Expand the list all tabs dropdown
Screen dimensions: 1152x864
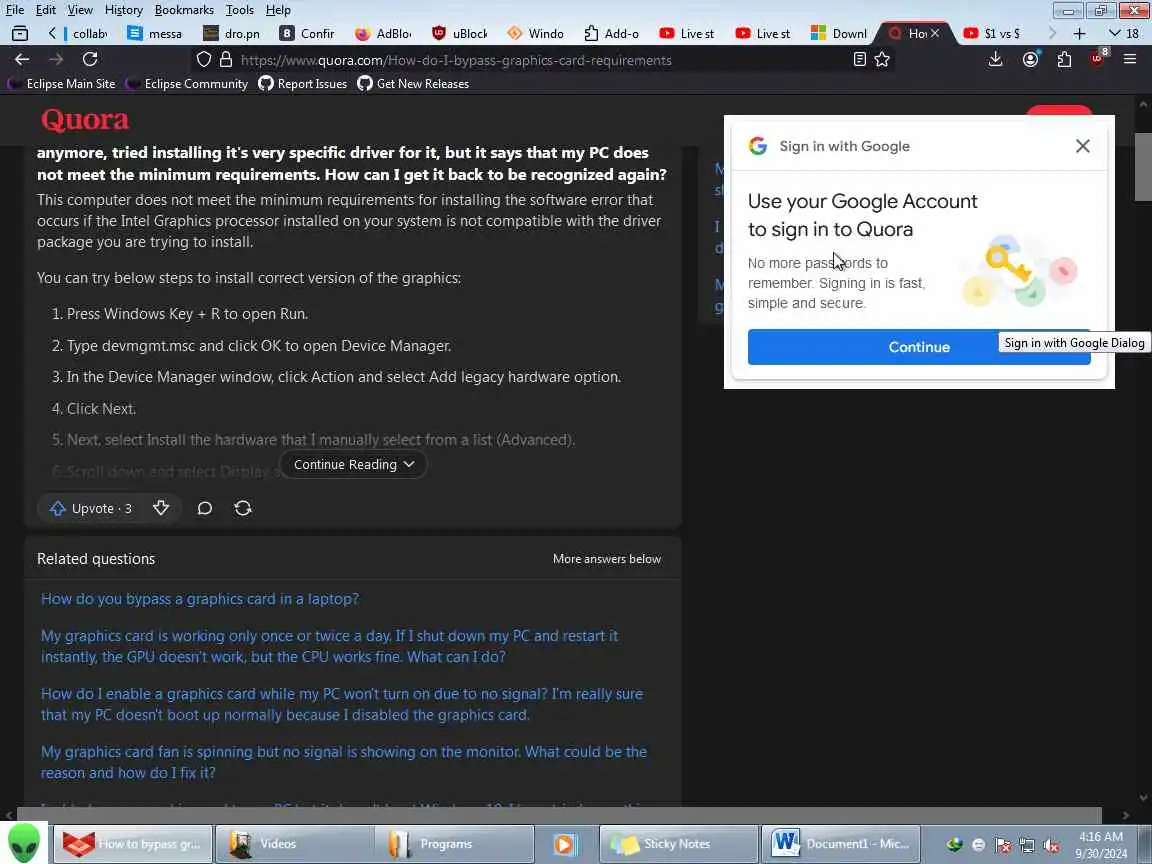coord(1123,33)
